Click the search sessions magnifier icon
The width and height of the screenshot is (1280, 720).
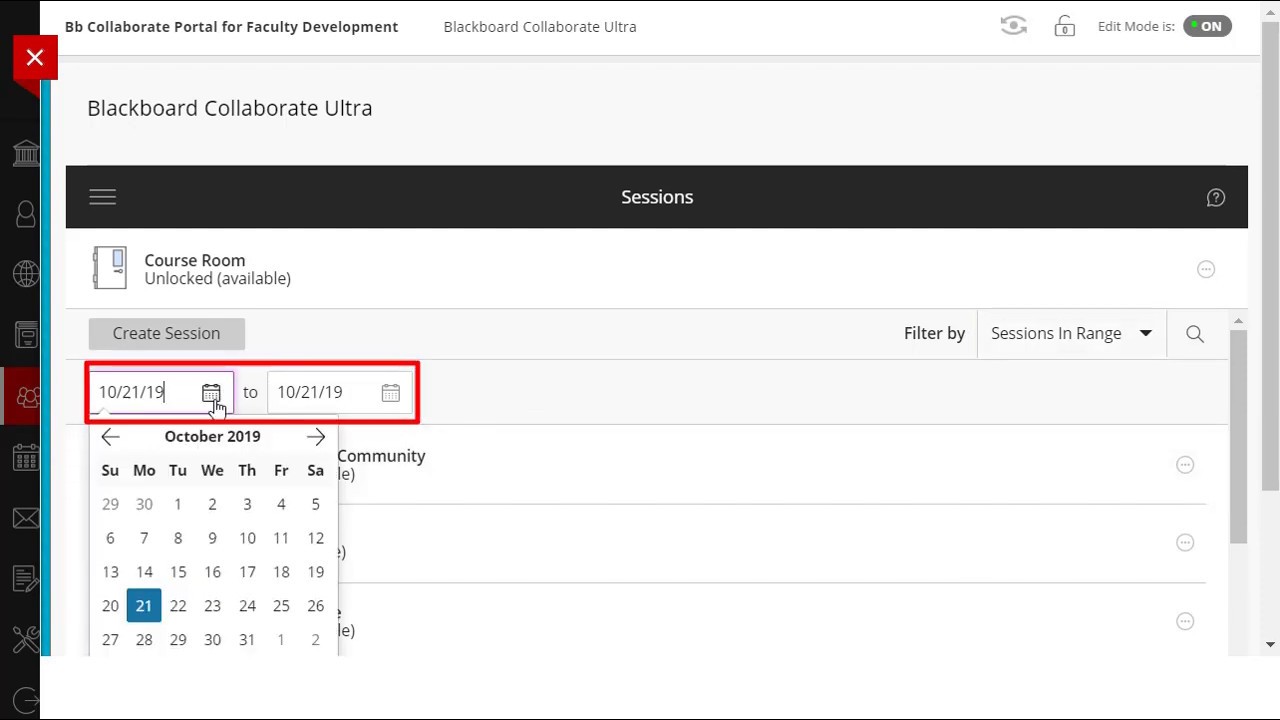click(1194, 334)
